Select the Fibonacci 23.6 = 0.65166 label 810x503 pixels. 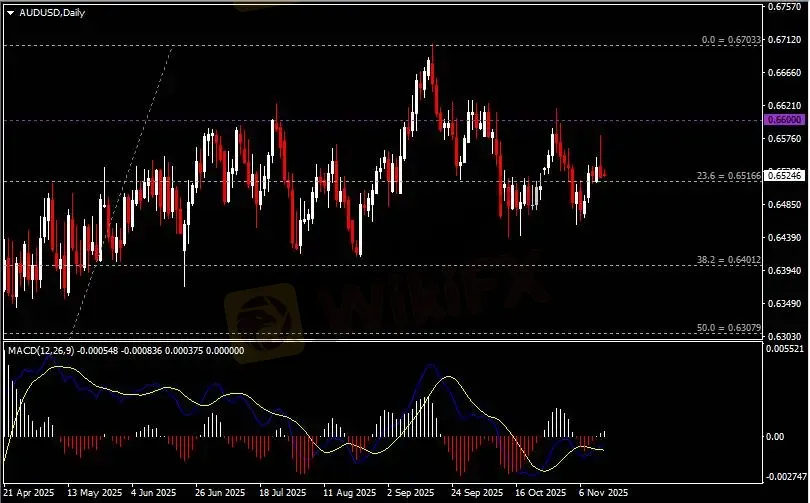[x=730, y=176]
